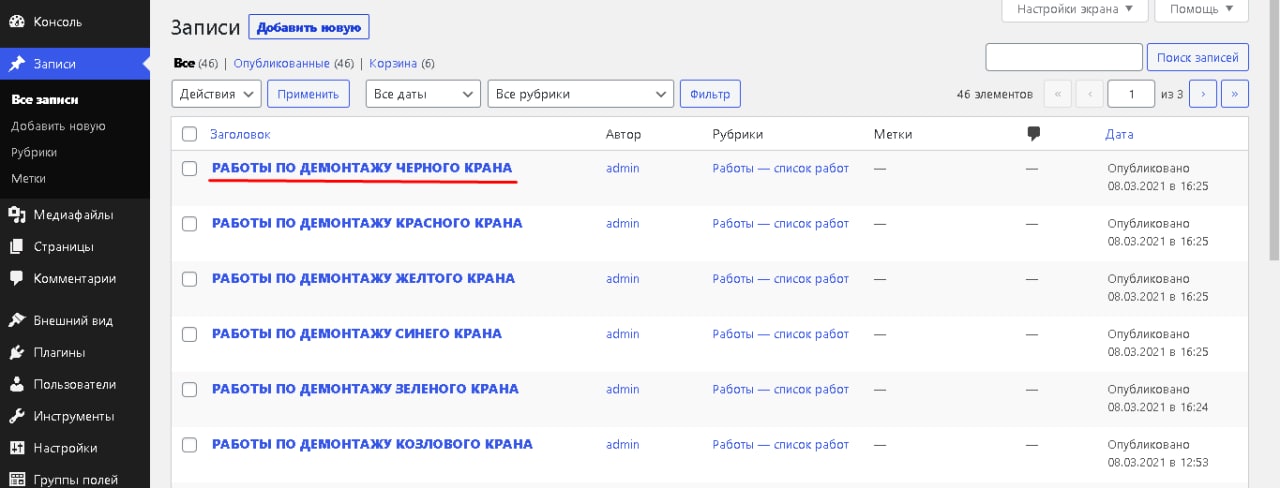Toggle the select-all checkbox in table header
1280x488 pixels.
[189, 134]
